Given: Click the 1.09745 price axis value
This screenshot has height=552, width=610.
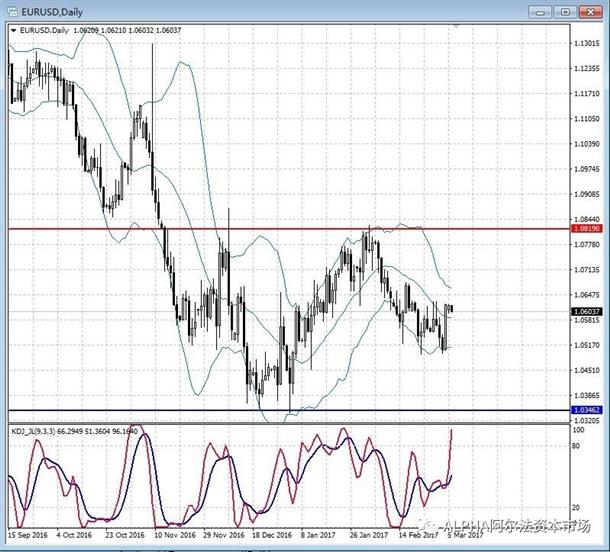Looking at the screenshot, I should click(587, 169).
